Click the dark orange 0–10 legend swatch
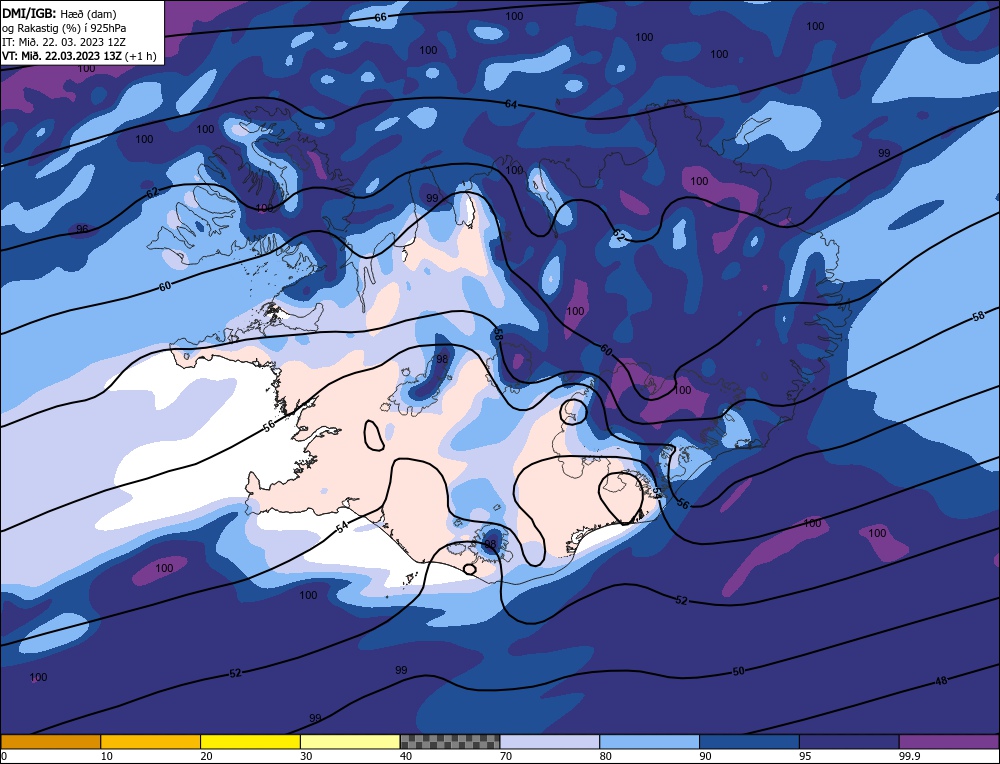The image size is (1000, 764). (50, 741)
